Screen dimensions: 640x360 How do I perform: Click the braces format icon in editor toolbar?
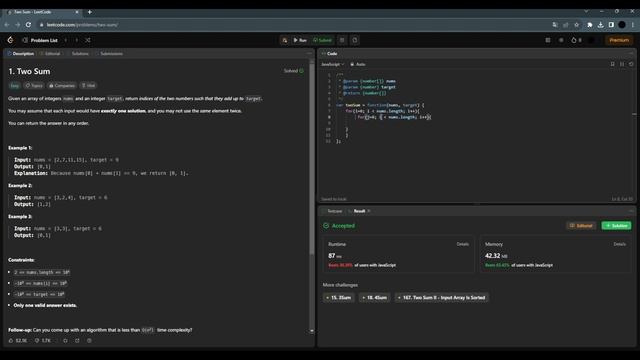pyautogui.click(x=622, y=64)
